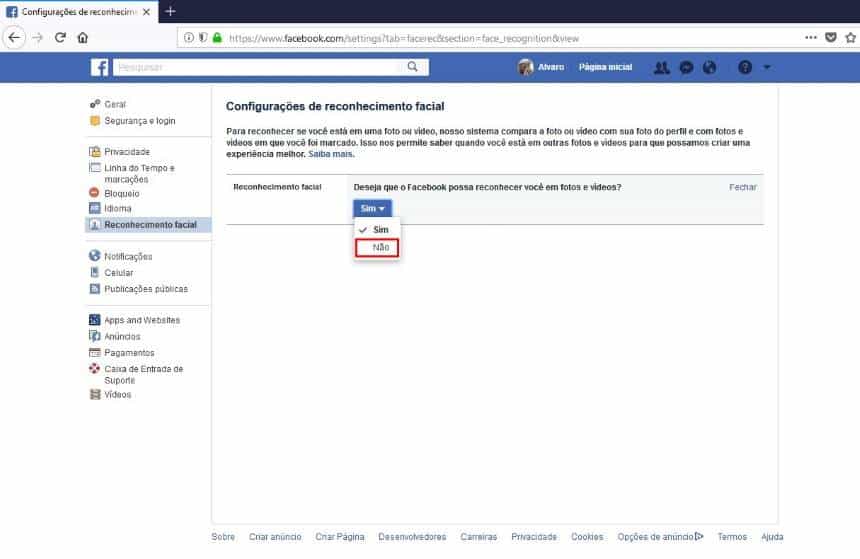Click Opções de anúncio footer link

pos(660,537)
